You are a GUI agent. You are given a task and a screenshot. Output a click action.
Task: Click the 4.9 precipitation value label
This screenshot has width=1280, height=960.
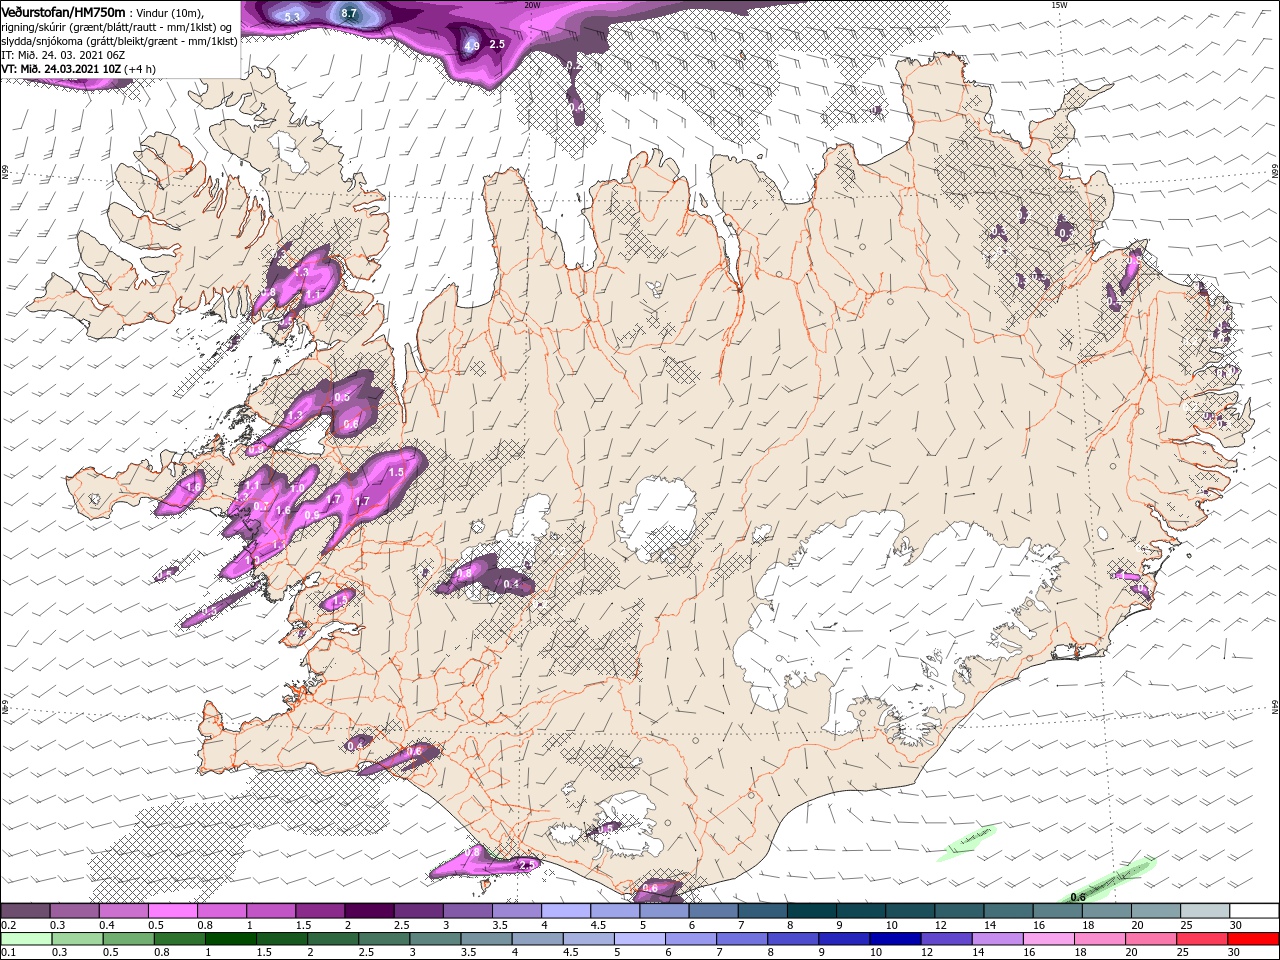(472, 46)
